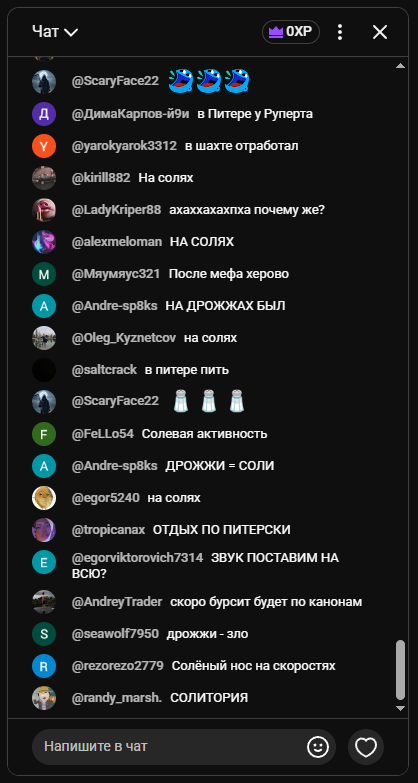The image size is (418, 783).
Task: Select username @alexmeloman
Action: tap(117, 242)
